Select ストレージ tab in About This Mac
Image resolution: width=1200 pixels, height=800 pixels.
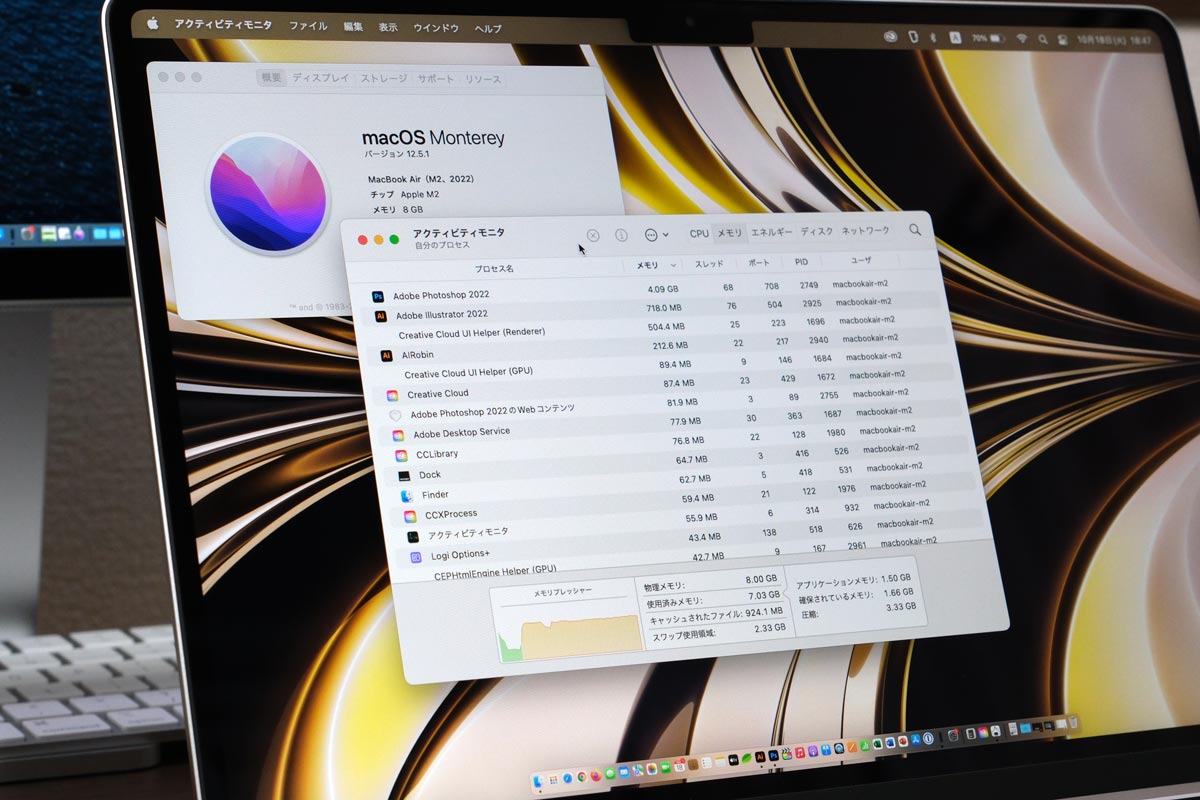coord(383,78)
